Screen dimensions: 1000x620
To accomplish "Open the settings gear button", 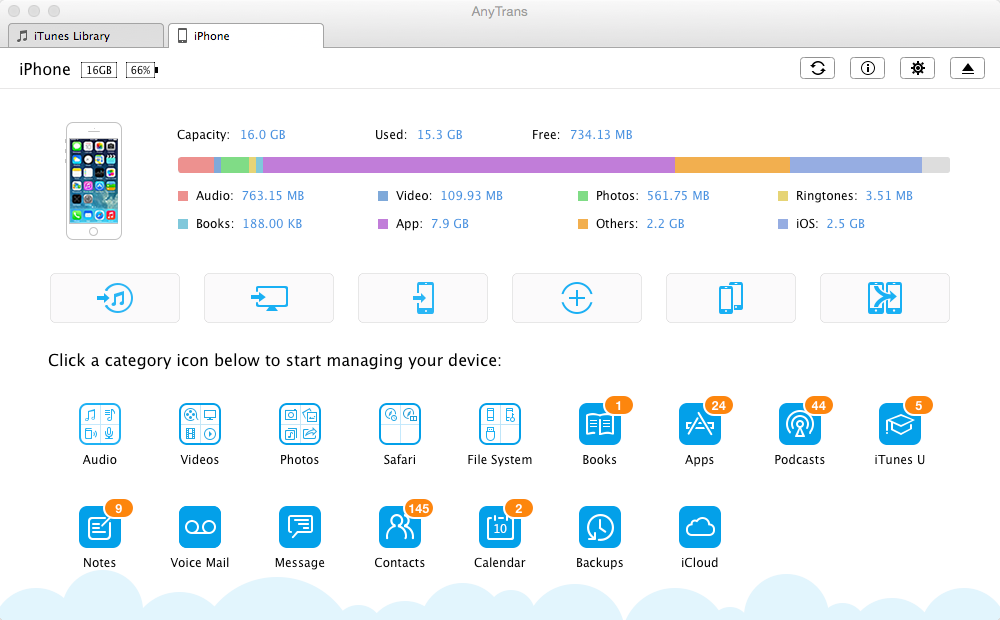I will point(917,68).
